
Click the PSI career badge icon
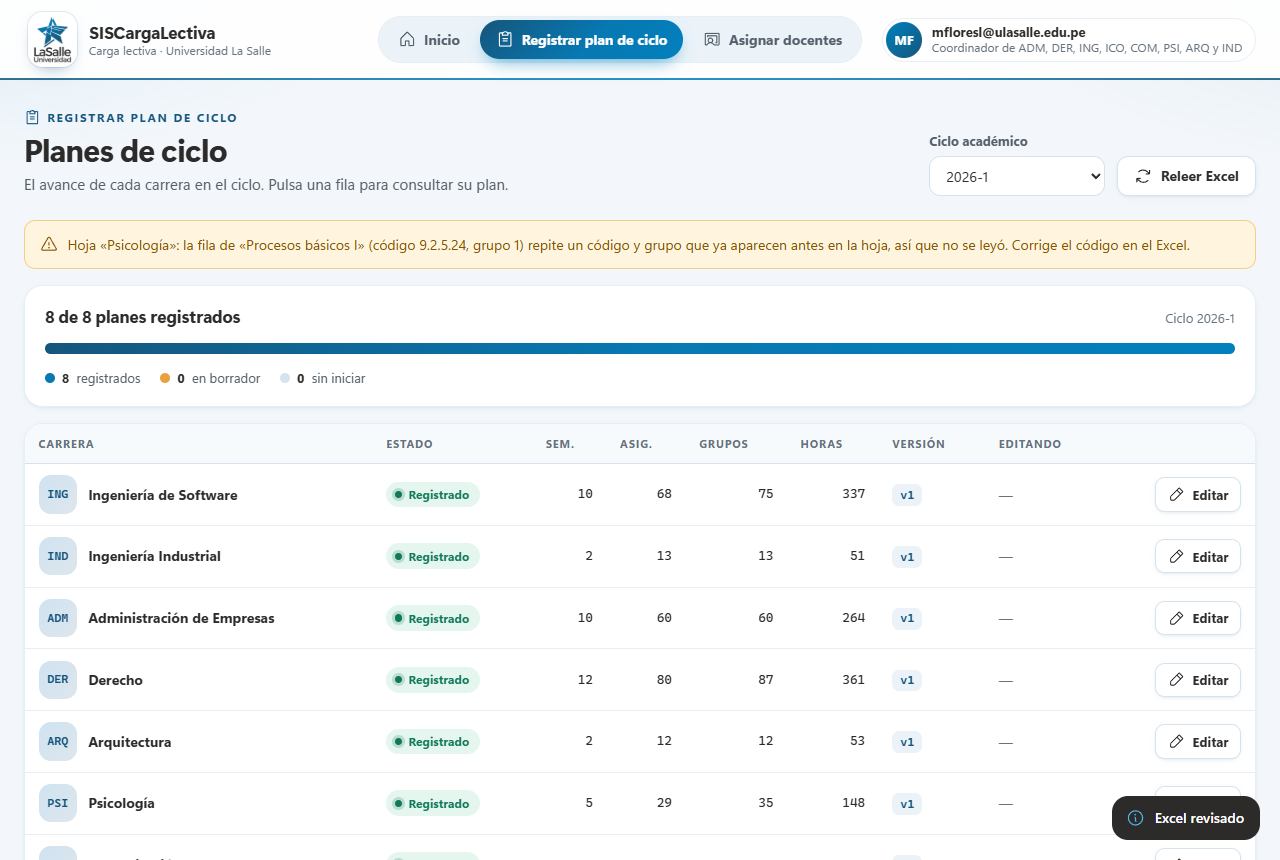tap(58, 803)
